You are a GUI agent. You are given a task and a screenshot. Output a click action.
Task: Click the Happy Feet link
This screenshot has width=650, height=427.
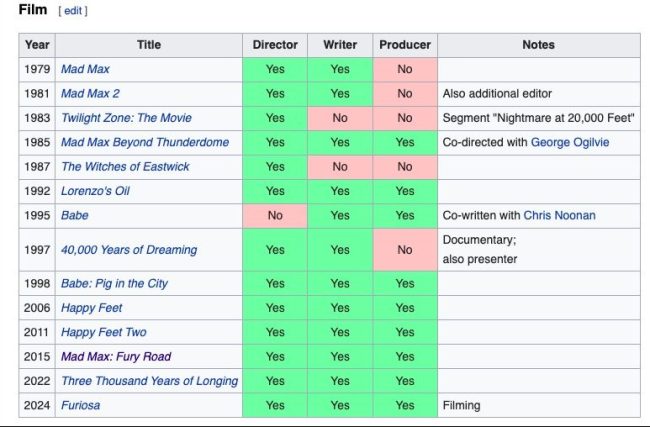coord(91,308)
